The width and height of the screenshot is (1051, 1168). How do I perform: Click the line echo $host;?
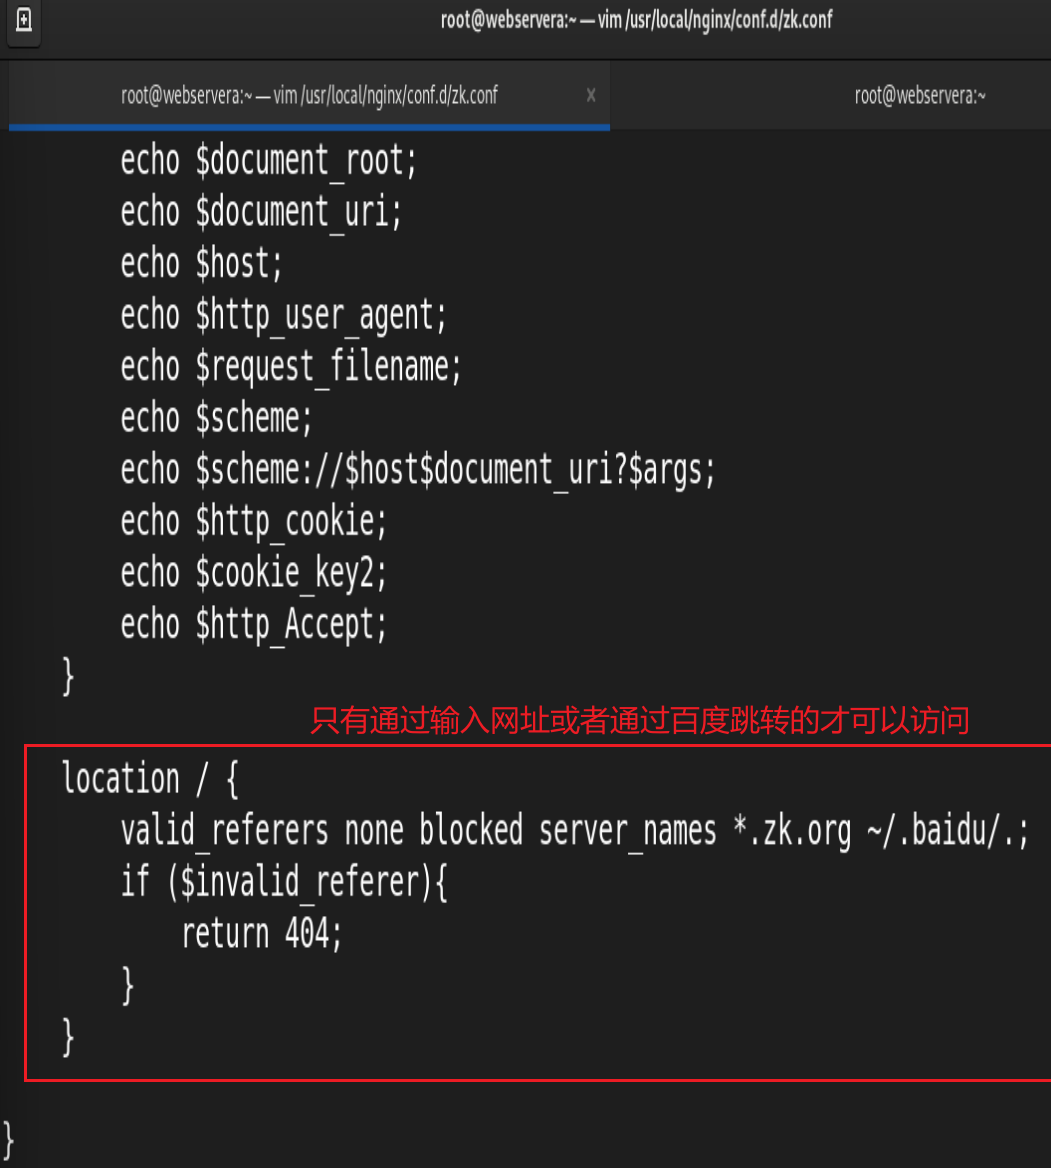pyautogui.click(x=201, y=264)
